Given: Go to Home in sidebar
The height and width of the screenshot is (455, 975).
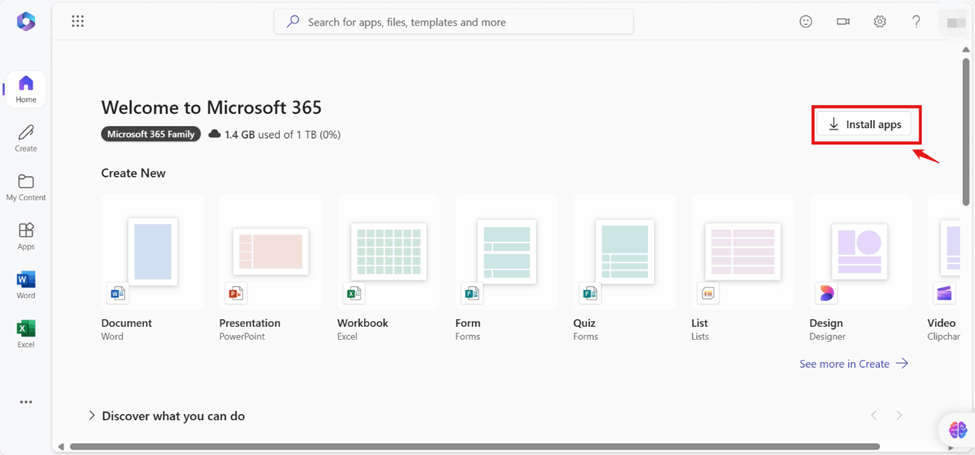Looking at the screenshot, I should [26, 90].
